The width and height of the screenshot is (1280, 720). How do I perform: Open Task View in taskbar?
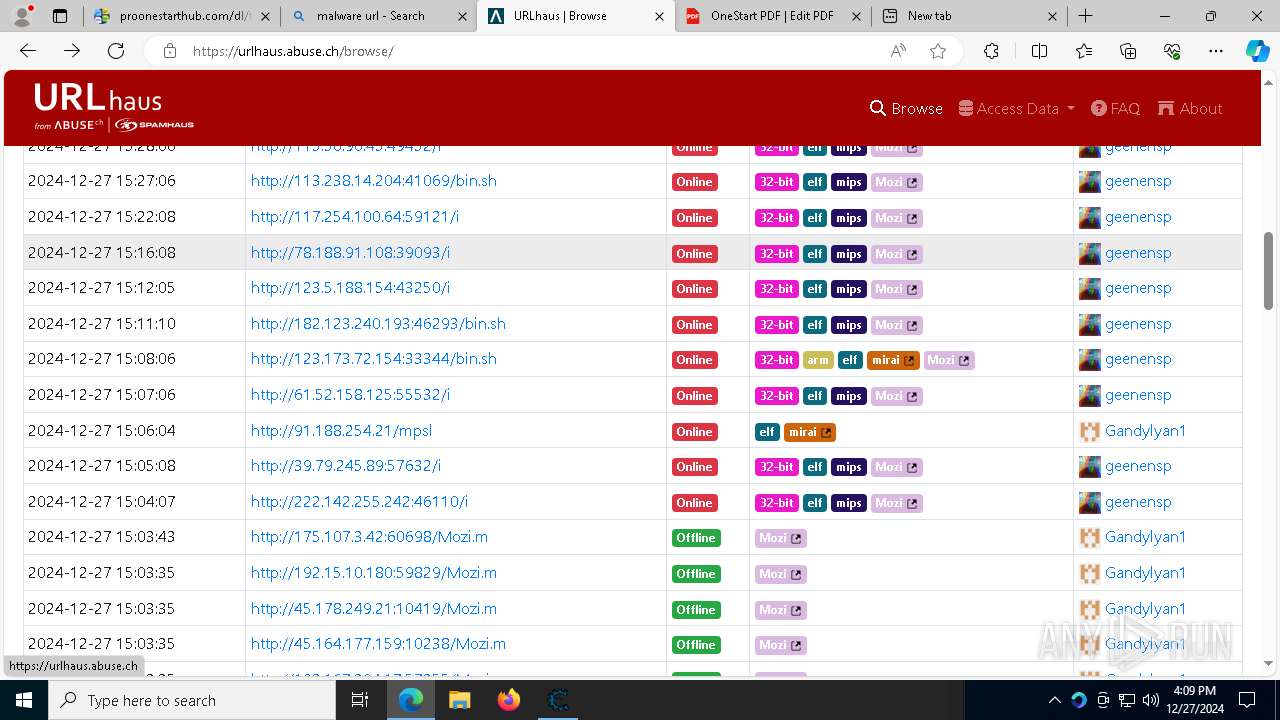click(360, 700)
